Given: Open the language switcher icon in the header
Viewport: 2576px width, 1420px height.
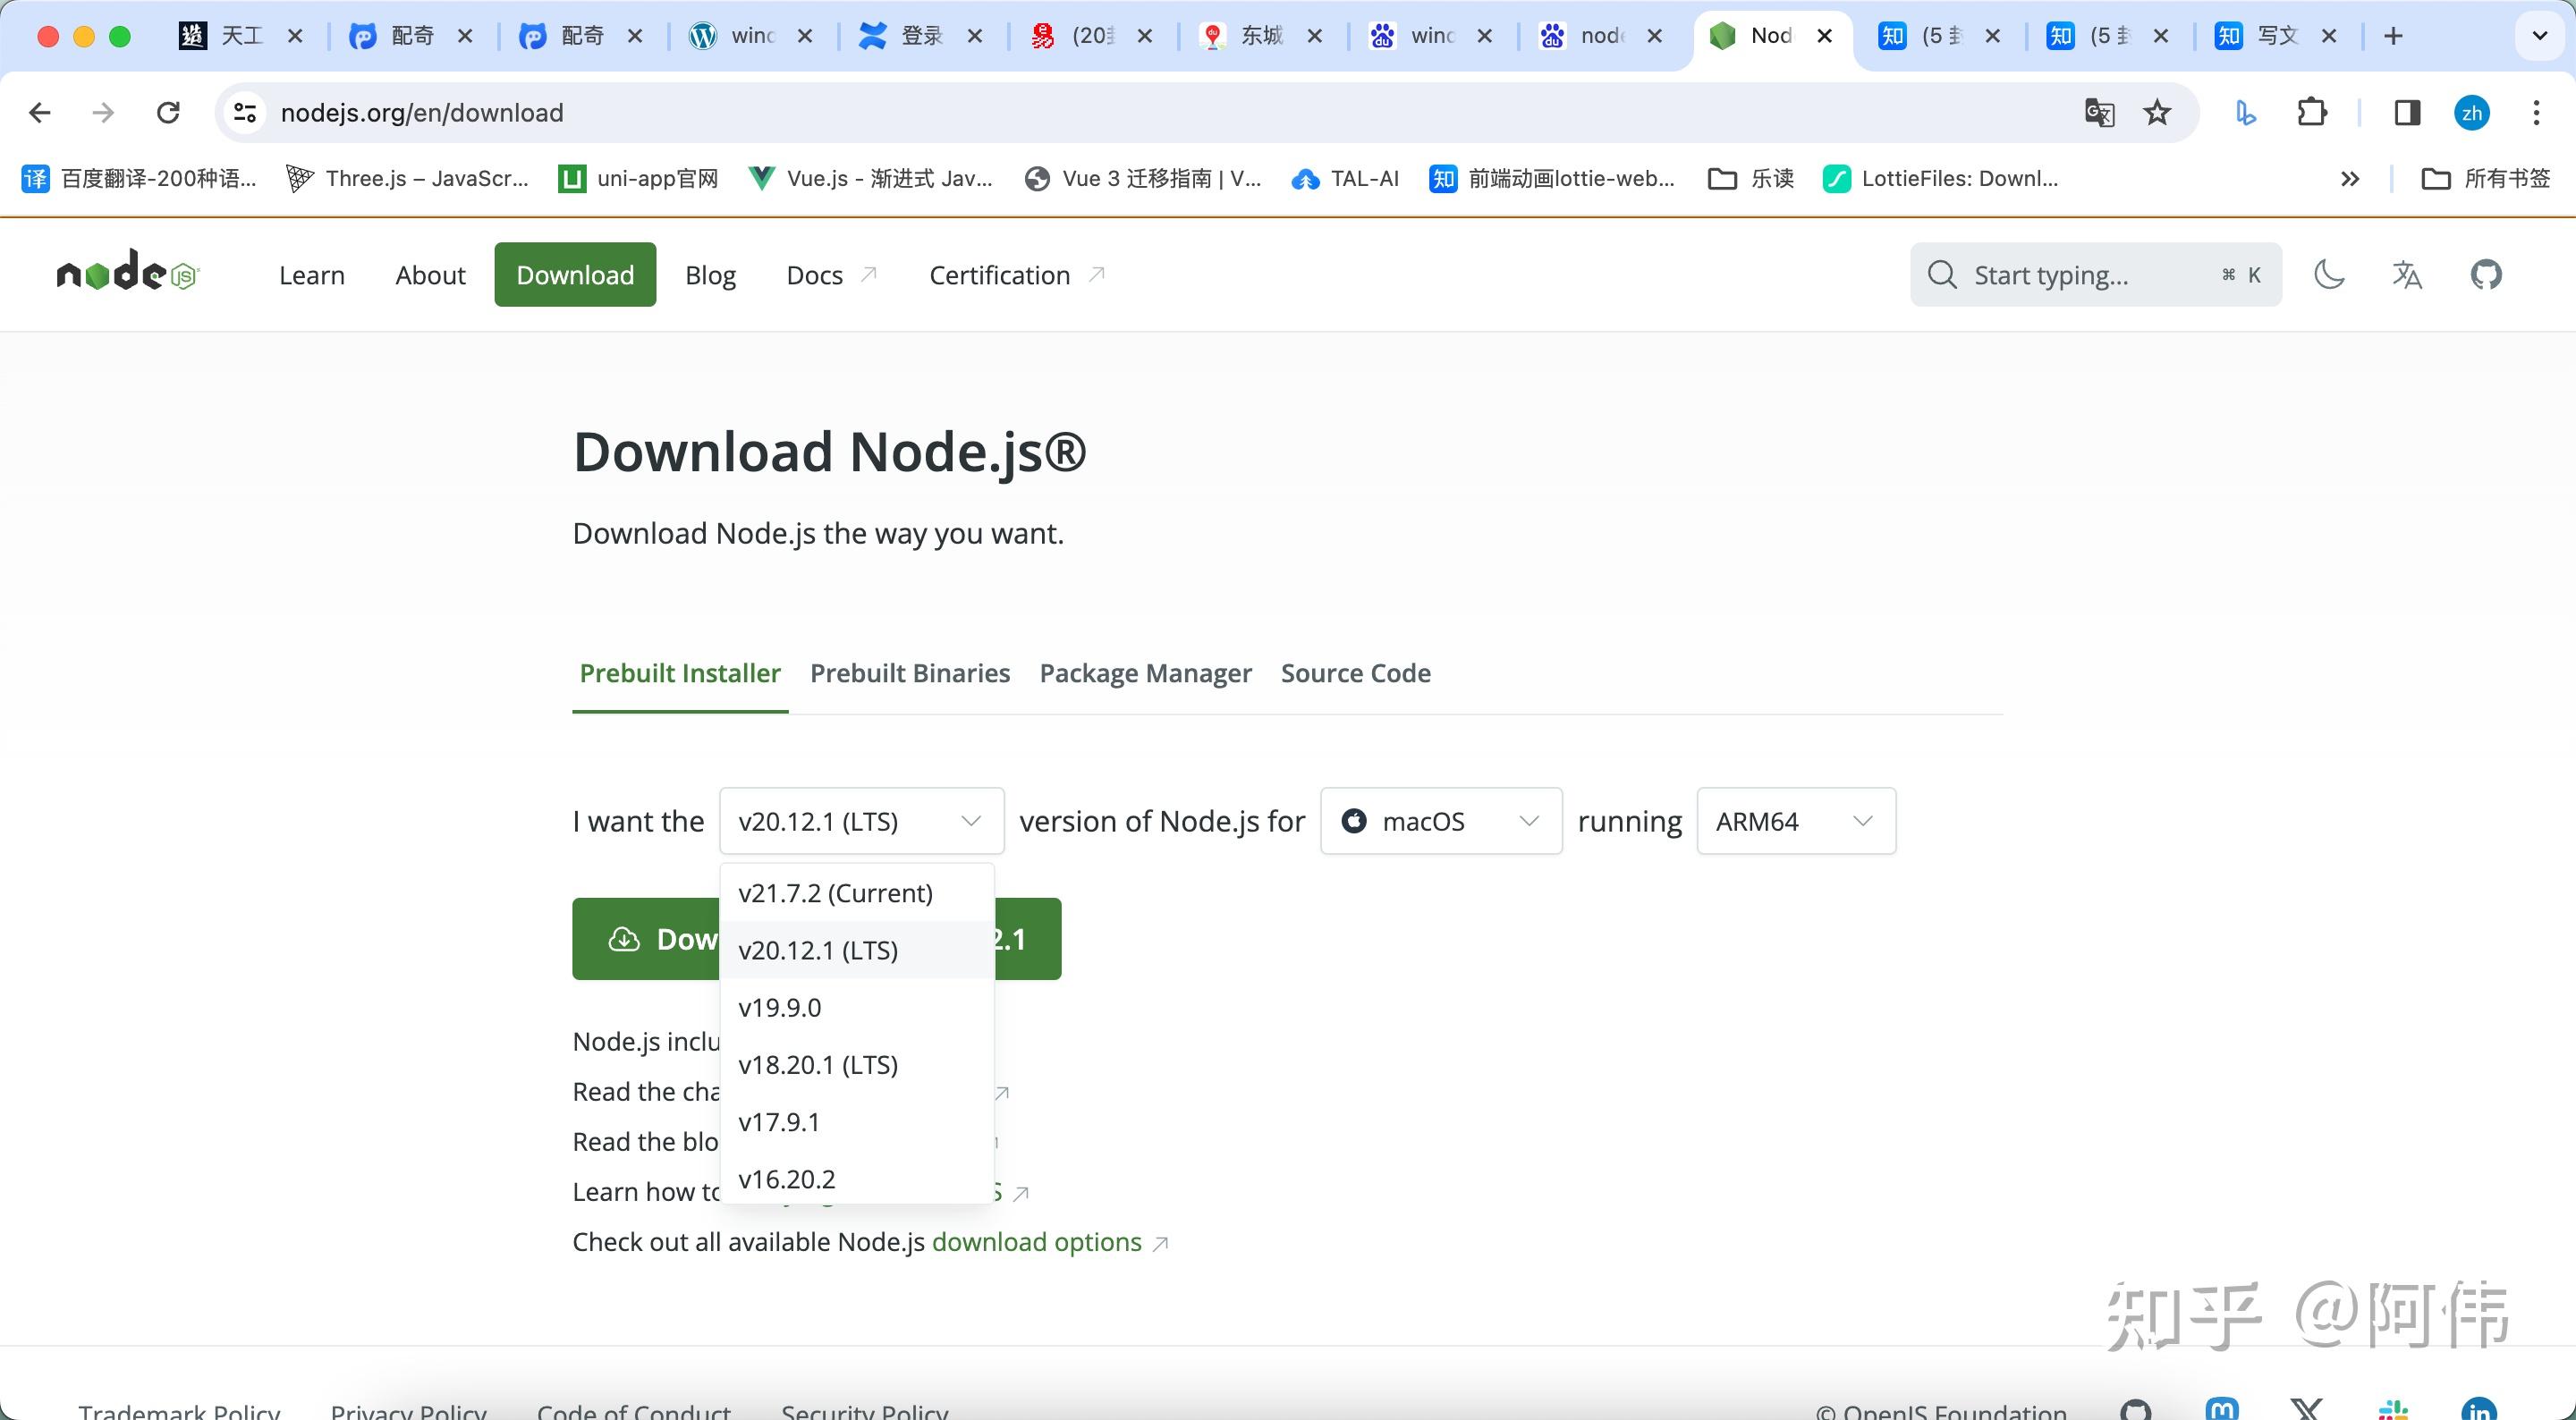Looking at the screenshot, I should (x=2408, y=274).
